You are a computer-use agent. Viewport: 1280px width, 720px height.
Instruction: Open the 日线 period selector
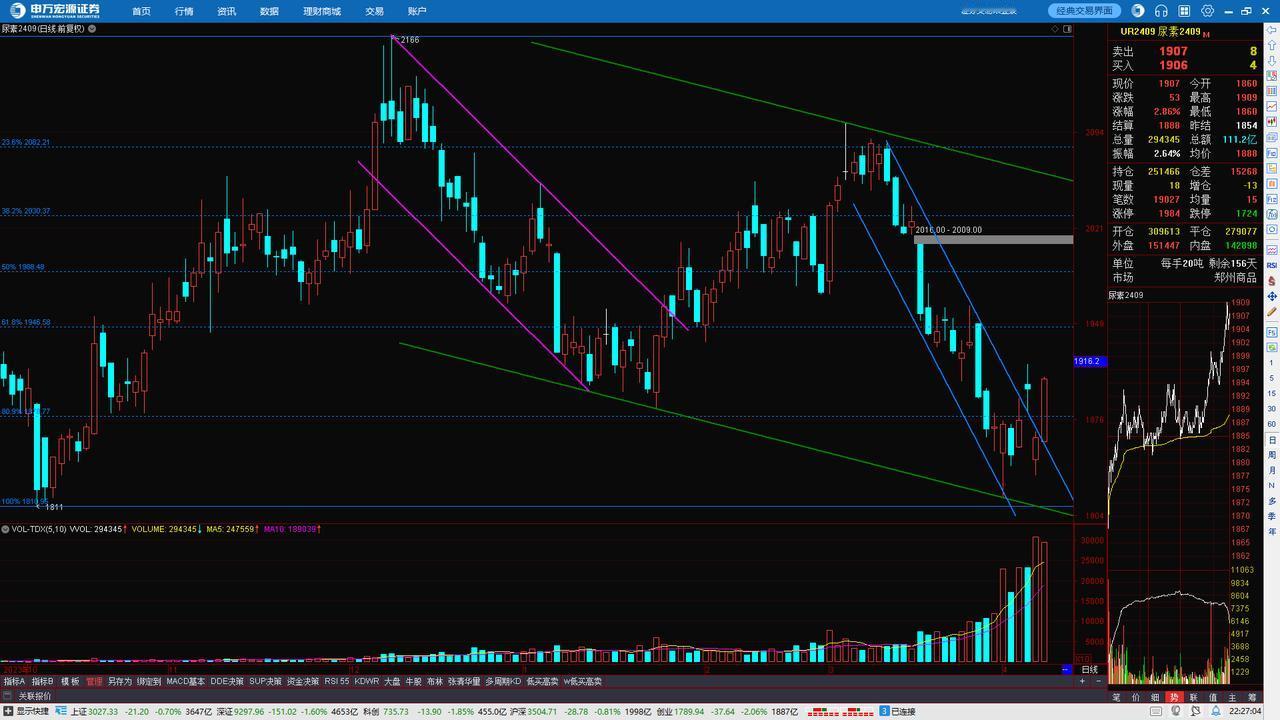(x=1090, y=669)
